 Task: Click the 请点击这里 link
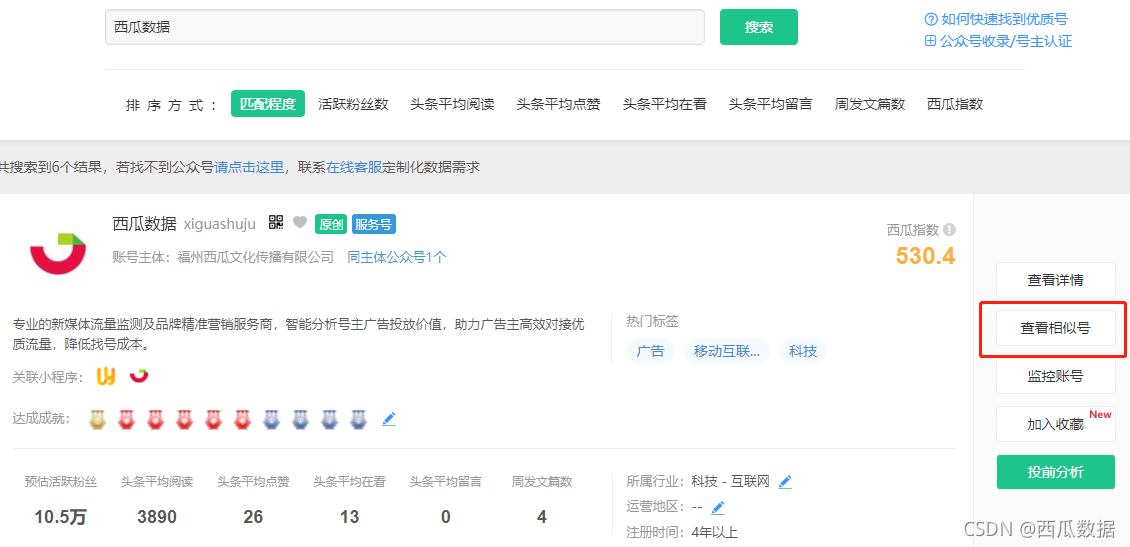click(x=249, y=167)
